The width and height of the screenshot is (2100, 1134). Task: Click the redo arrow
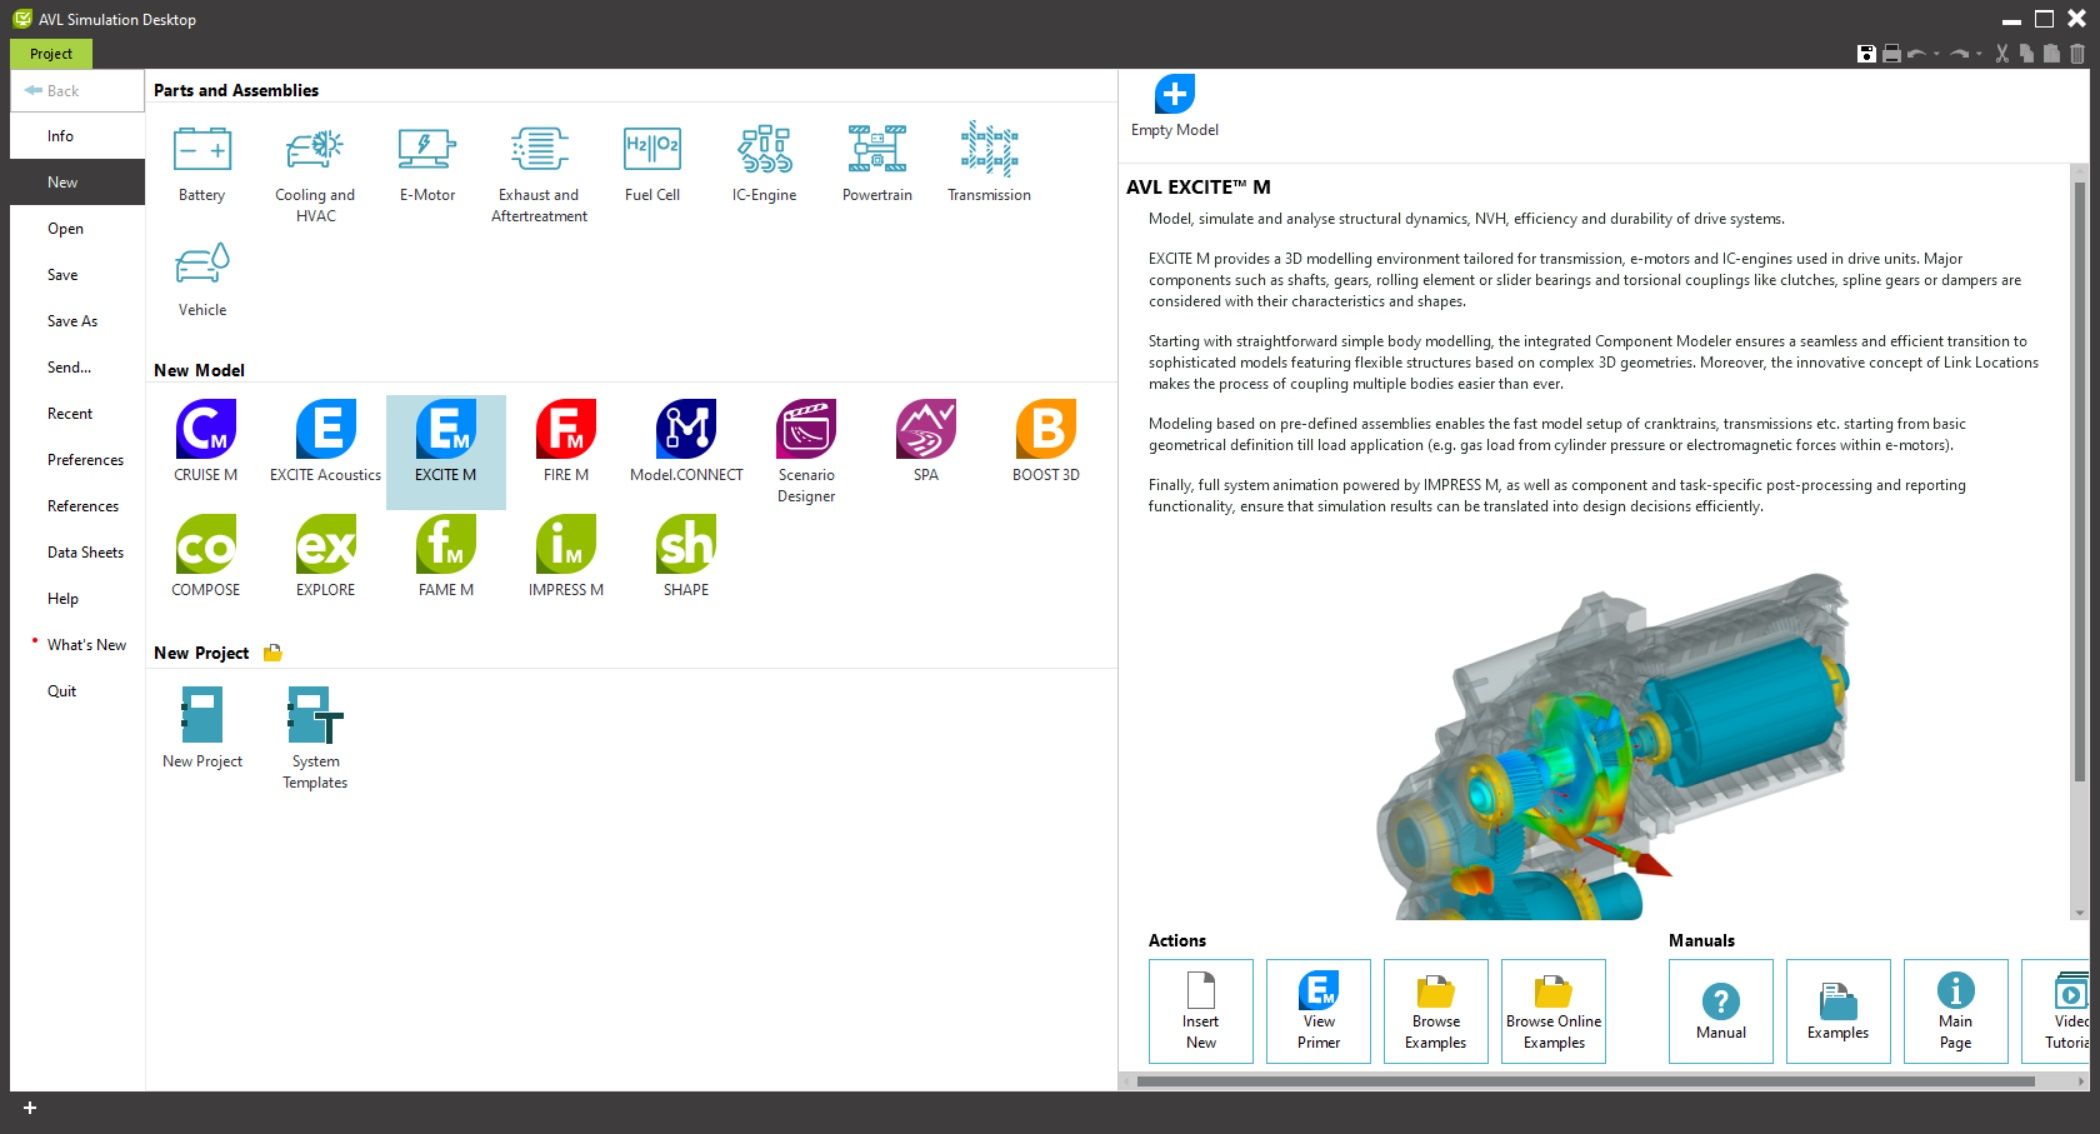coord(1959,54)
